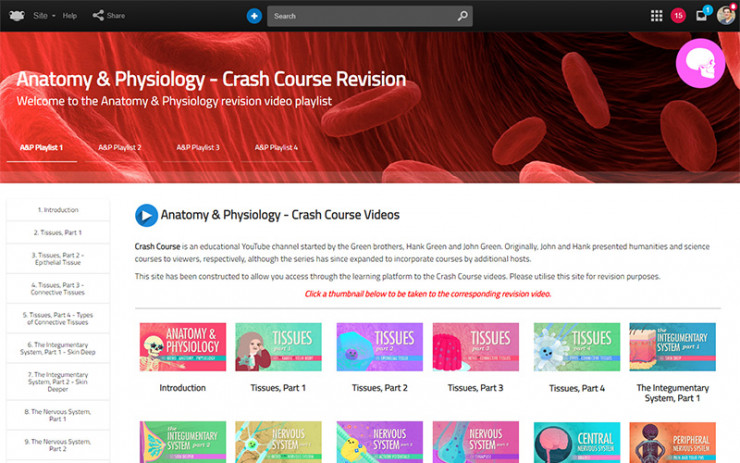
Task: Open the Site dropdown menu
Action: [x=43, y=16]
